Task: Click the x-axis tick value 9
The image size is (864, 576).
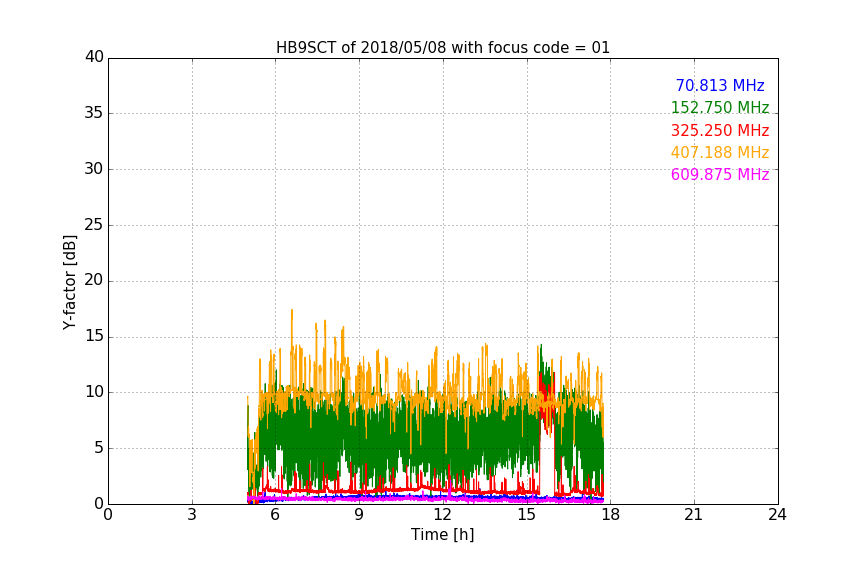Action: pos(359,515)
